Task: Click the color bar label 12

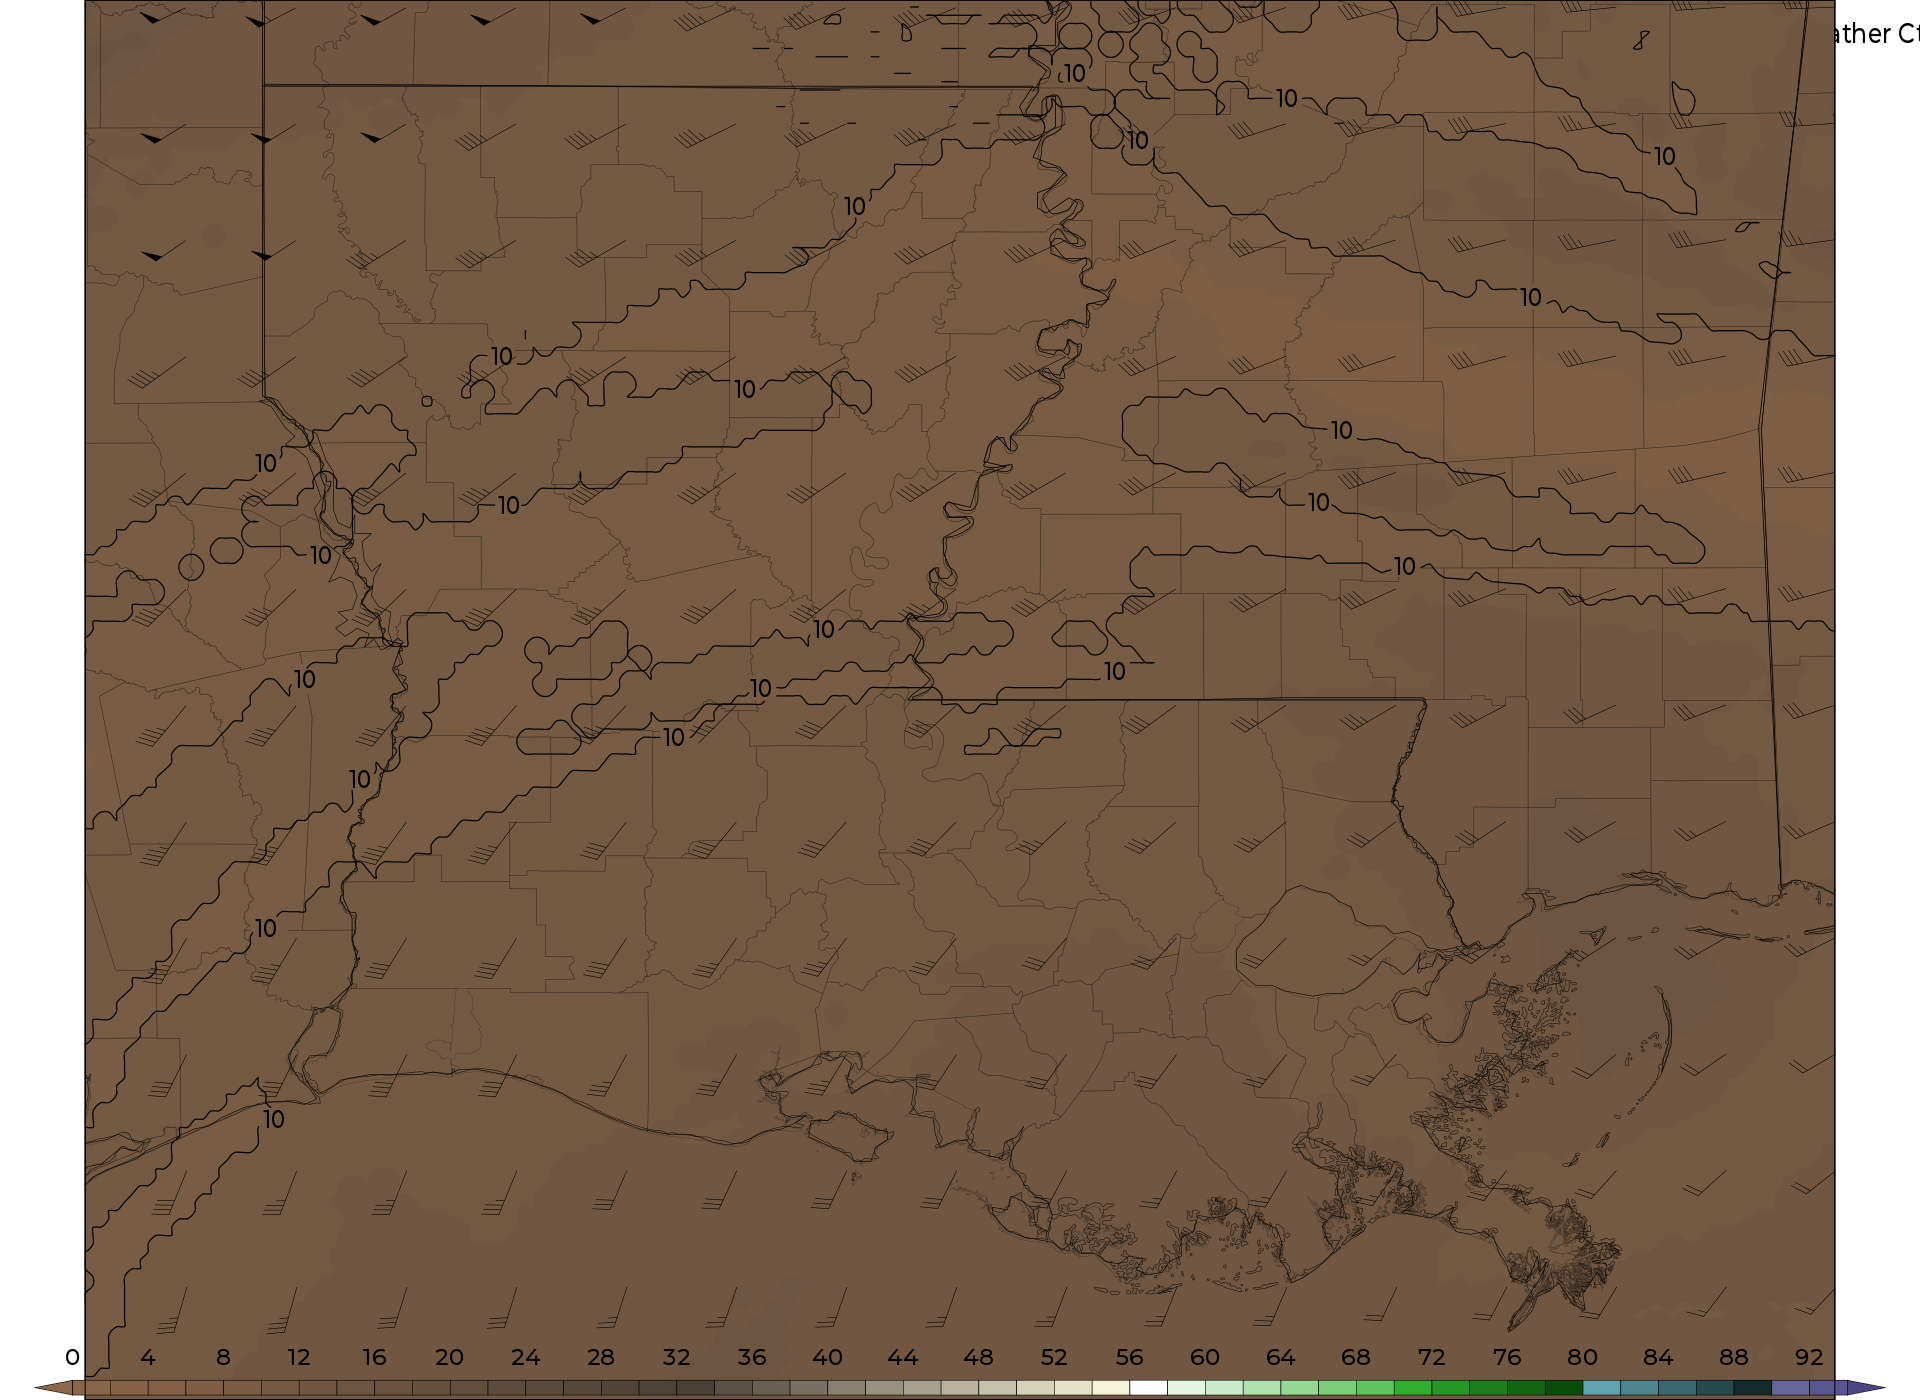Action: coord(299,1357)
